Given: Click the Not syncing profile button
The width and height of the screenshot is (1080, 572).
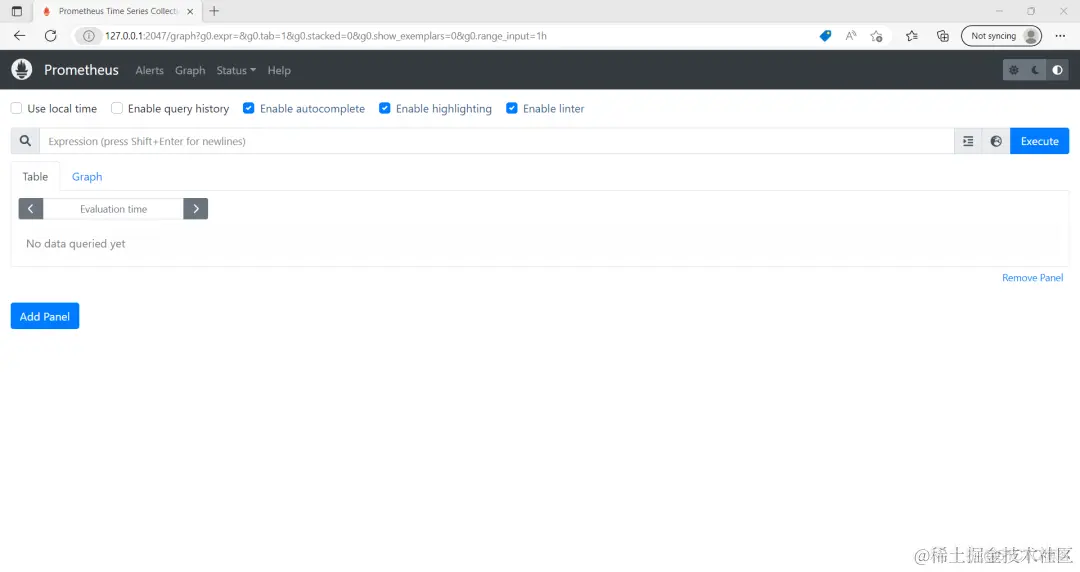Looking at the screenshot, I should tap(1001, 36).
